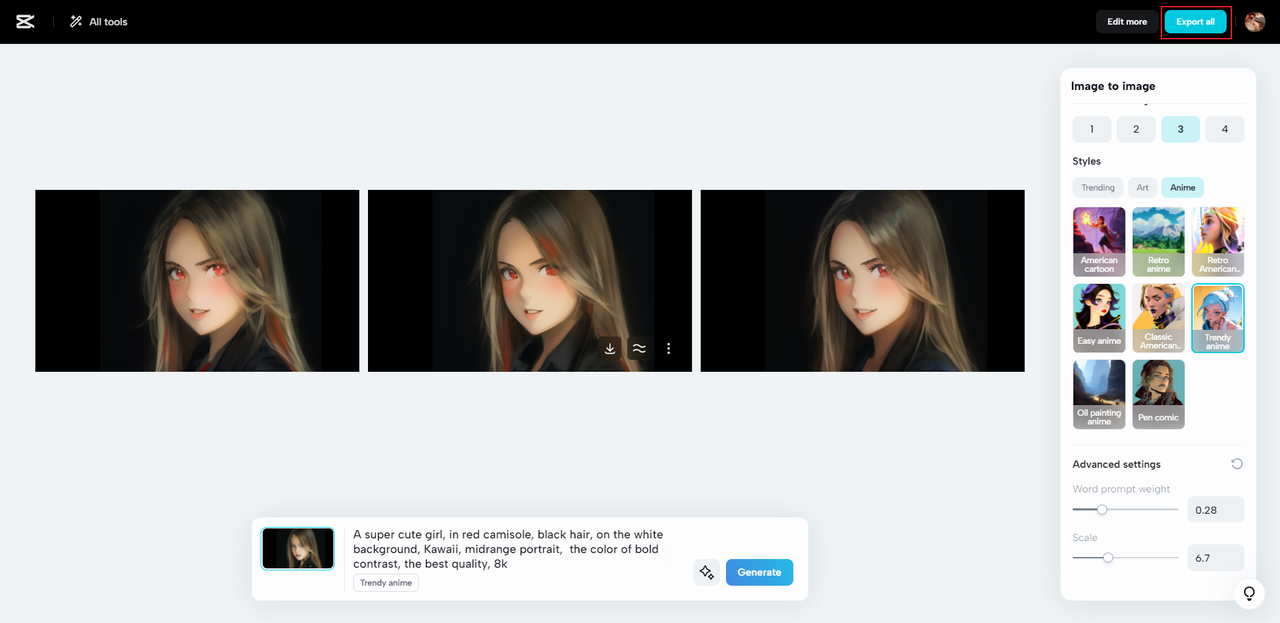Adjust the Scale slider
This screenshot has height=623, width=1280.
pos(1108,557)
